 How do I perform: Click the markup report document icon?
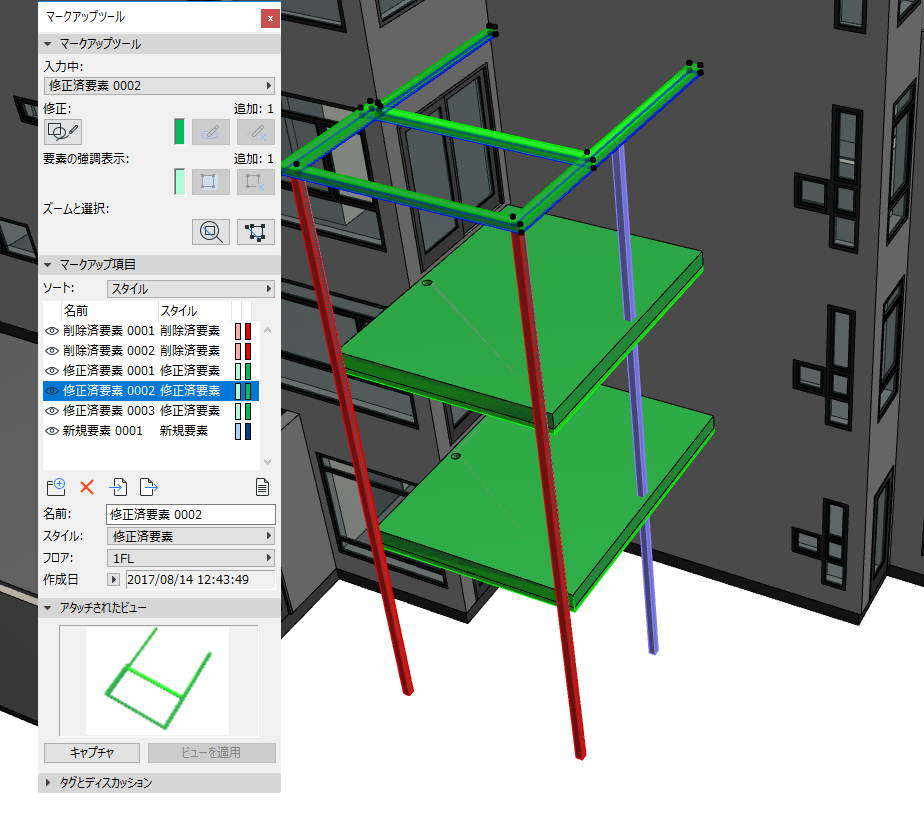262,487
